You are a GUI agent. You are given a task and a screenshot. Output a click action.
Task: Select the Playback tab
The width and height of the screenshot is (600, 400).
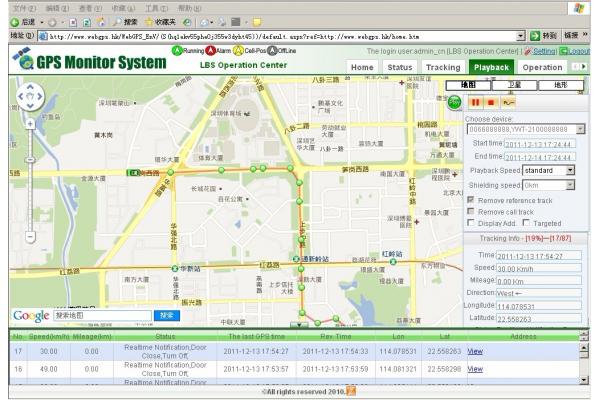pos(491,67)
